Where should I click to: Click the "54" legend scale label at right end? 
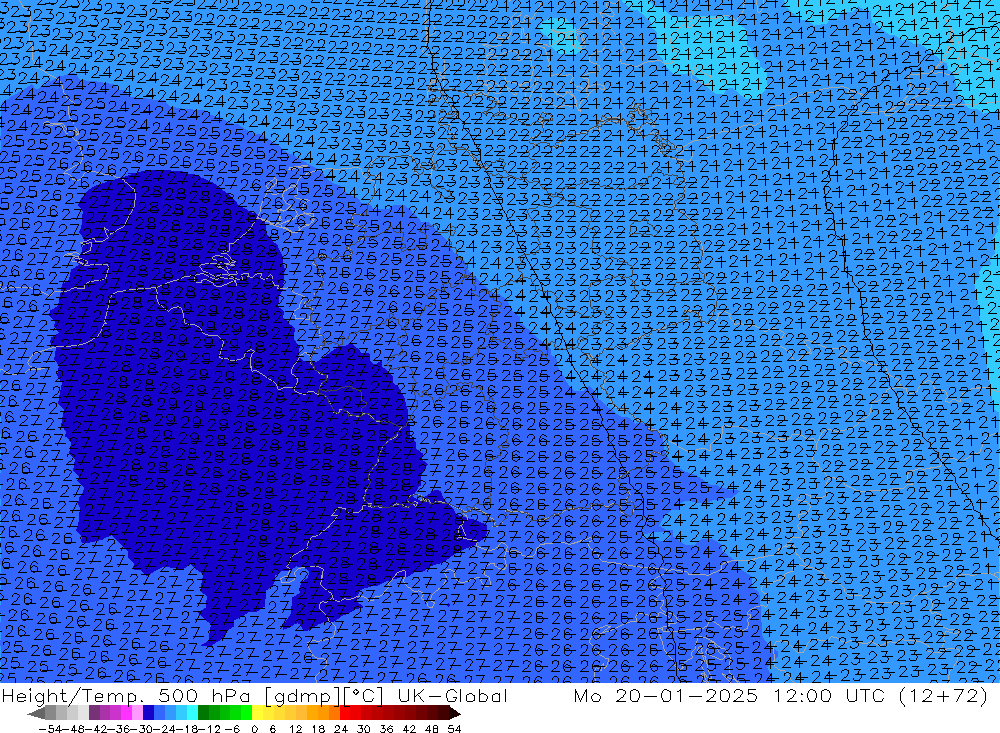pyautogui.click(x=454, y=729)
